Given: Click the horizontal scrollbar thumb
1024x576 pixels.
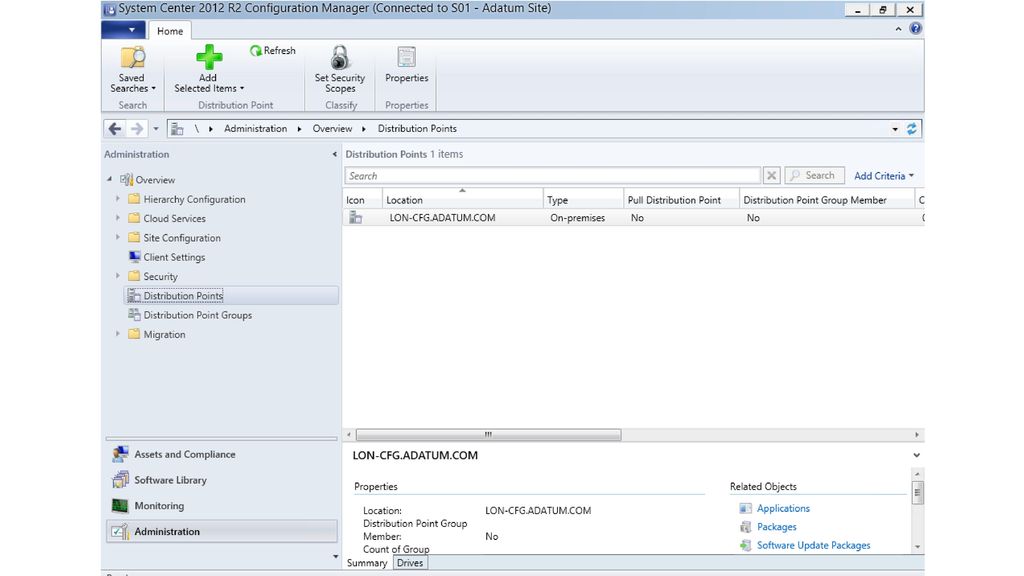Looking at the screenshot, I should (488, 434).
